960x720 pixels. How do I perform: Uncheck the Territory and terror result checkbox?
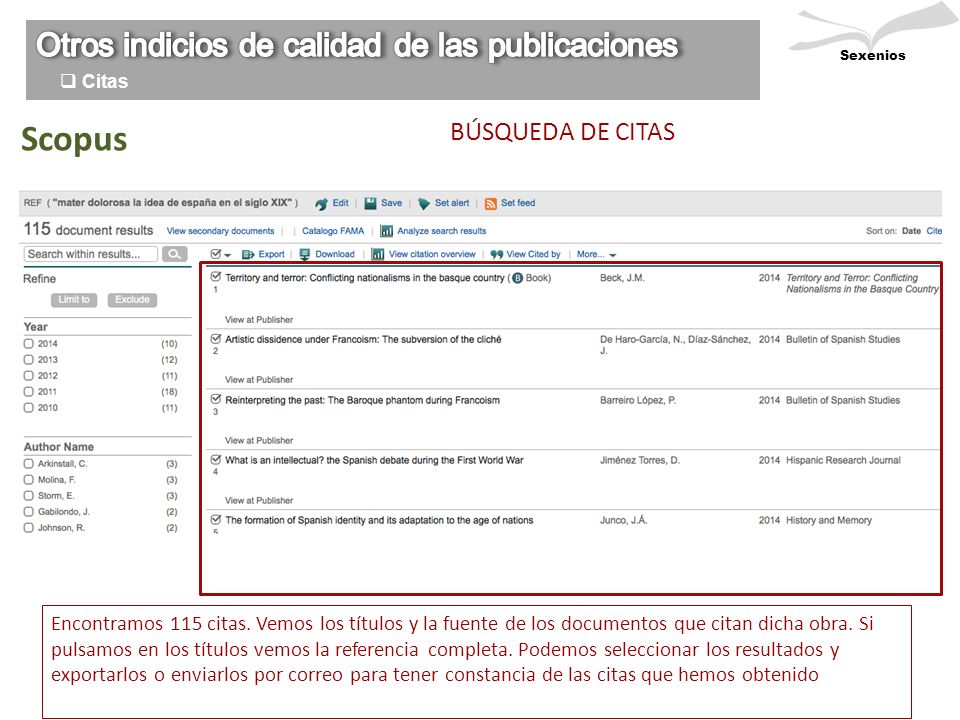[x=216, y=277]
